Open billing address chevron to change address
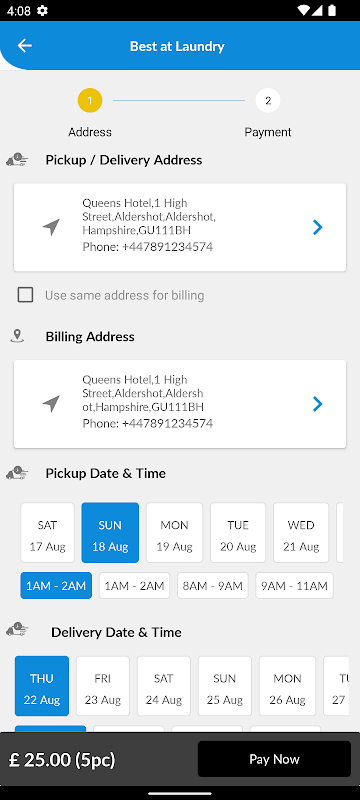The width and height of the screenshot is (360, 800). click(x=317, y=404)
